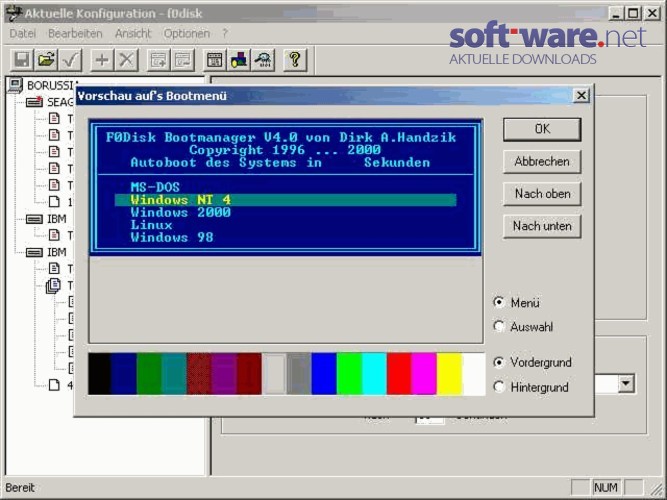Click the Linux boot entry
Viewport: 667px width, 500px height.
tap(151, 225)
